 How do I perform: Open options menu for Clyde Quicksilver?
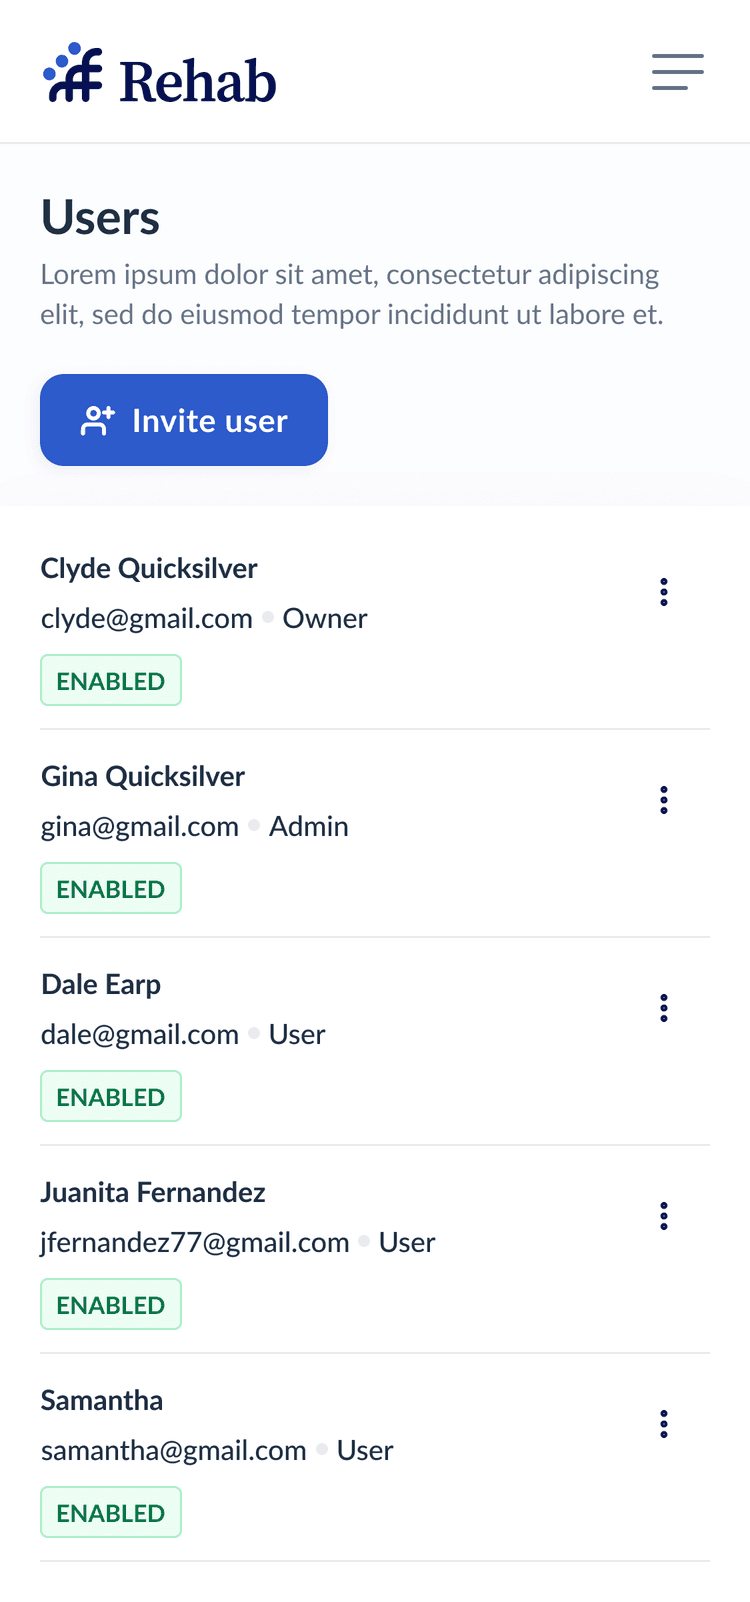664,592
